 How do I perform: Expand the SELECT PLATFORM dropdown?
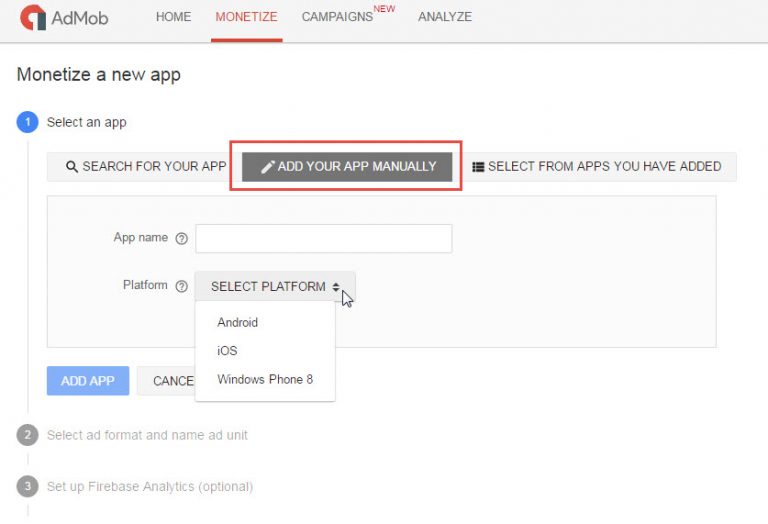(274, 287)
